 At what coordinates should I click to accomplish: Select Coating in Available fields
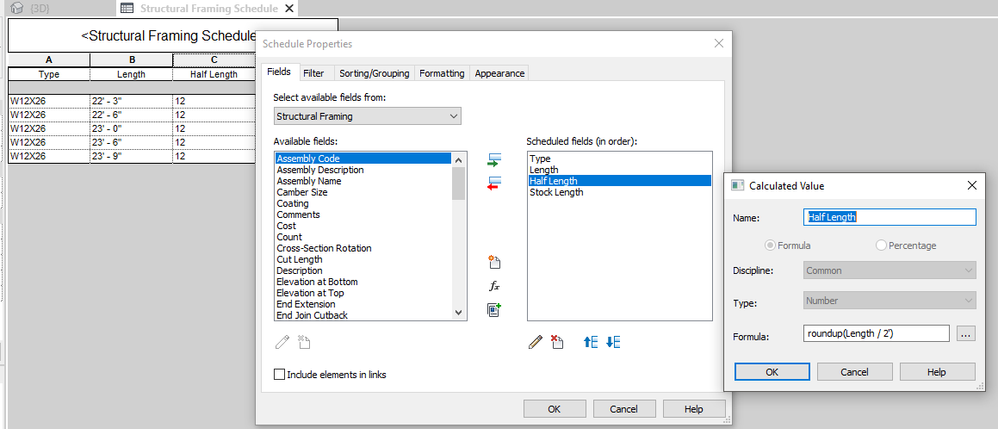tap(363, 204)
